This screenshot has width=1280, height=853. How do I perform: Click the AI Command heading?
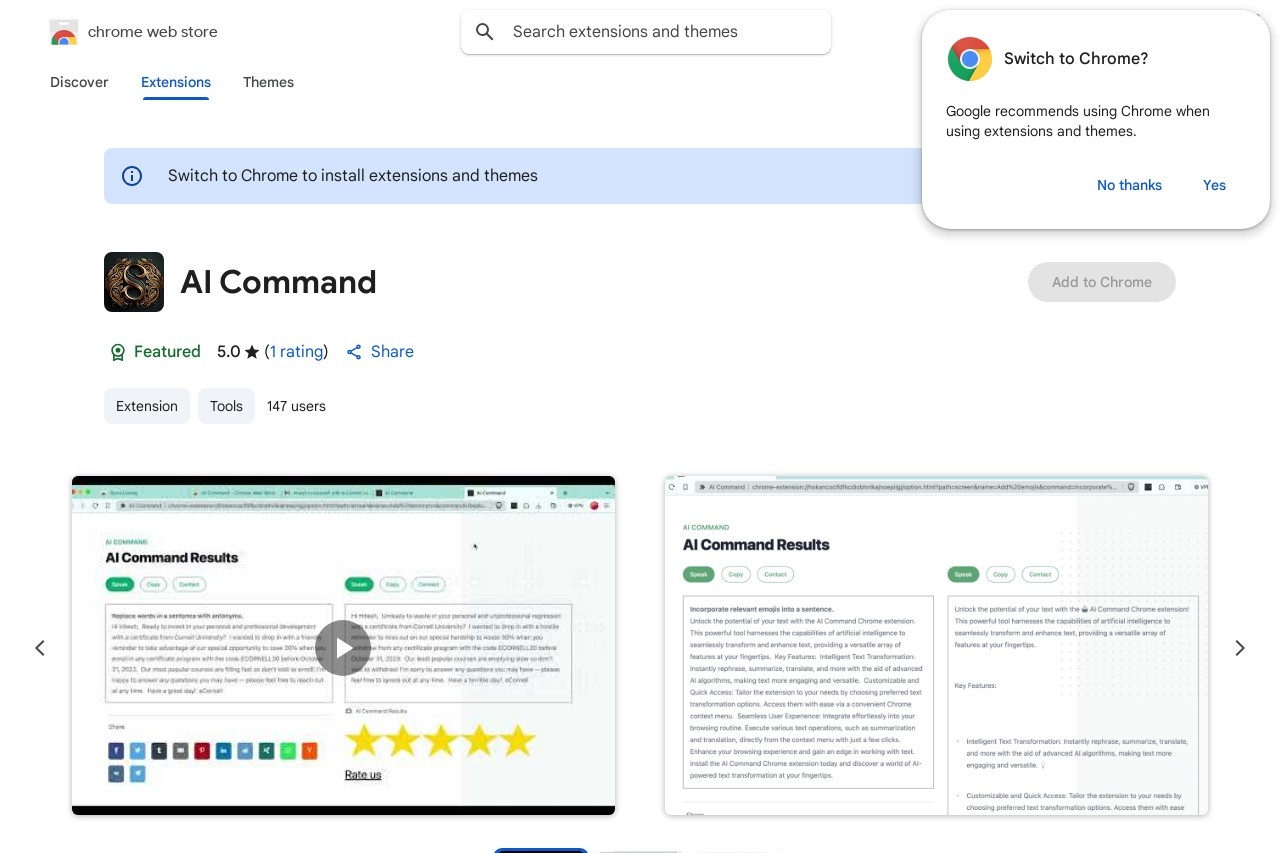278,282
